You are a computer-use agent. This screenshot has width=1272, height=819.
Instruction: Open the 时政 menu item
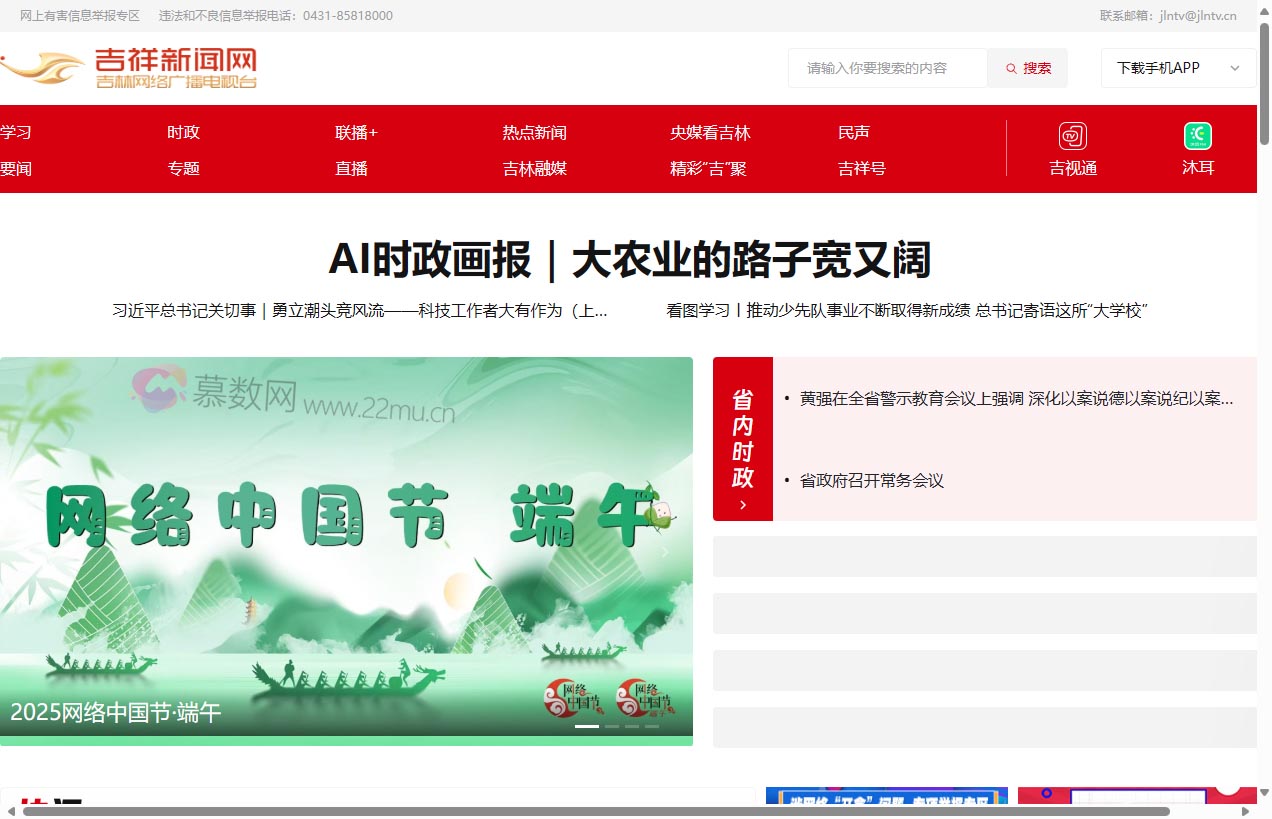point(184,131)
